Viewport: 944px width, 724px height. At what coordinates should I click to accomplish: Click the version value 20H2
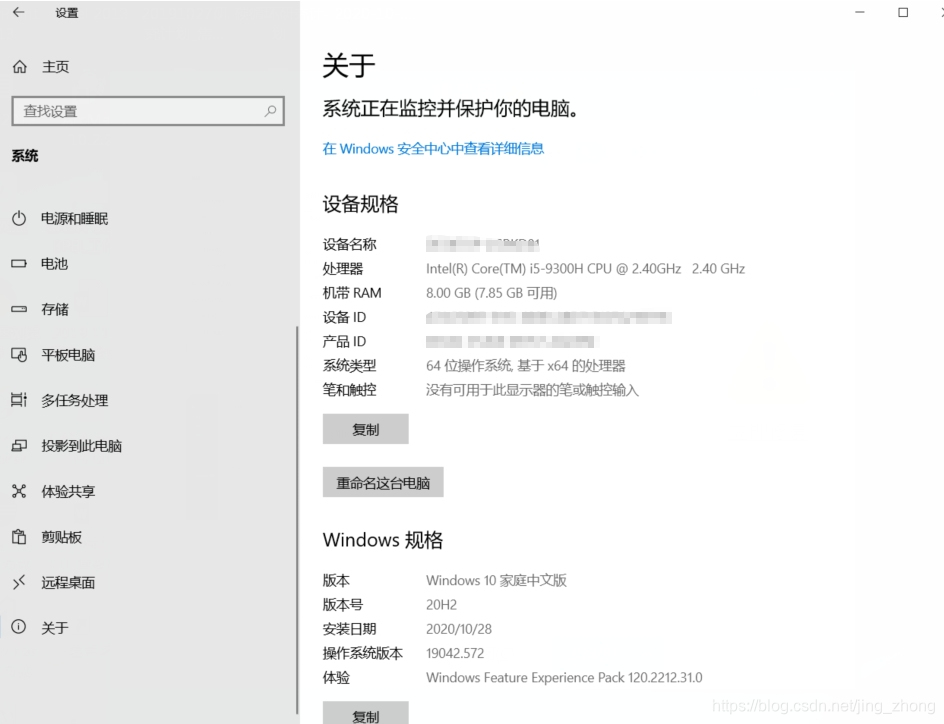click(x=441, y=605)
